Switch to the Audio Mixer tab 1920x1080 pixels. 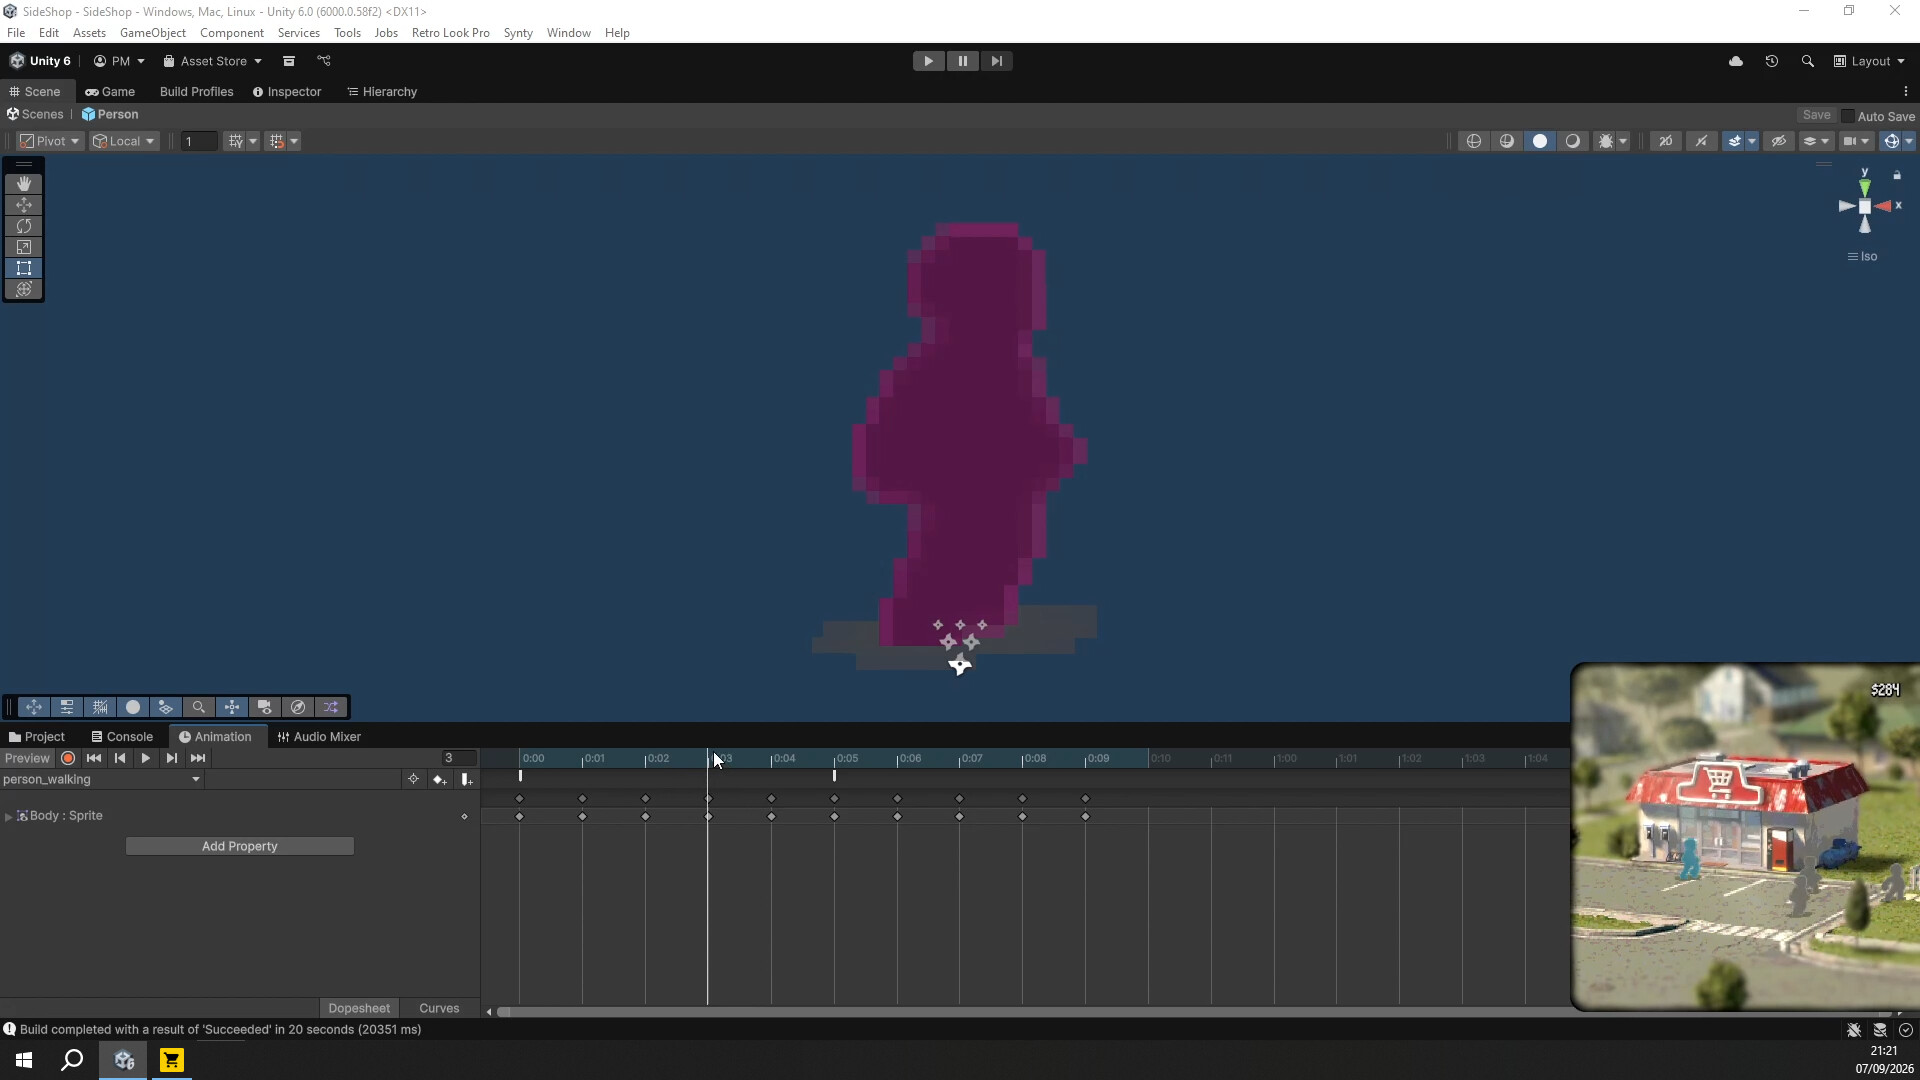(x=319, y=737)
